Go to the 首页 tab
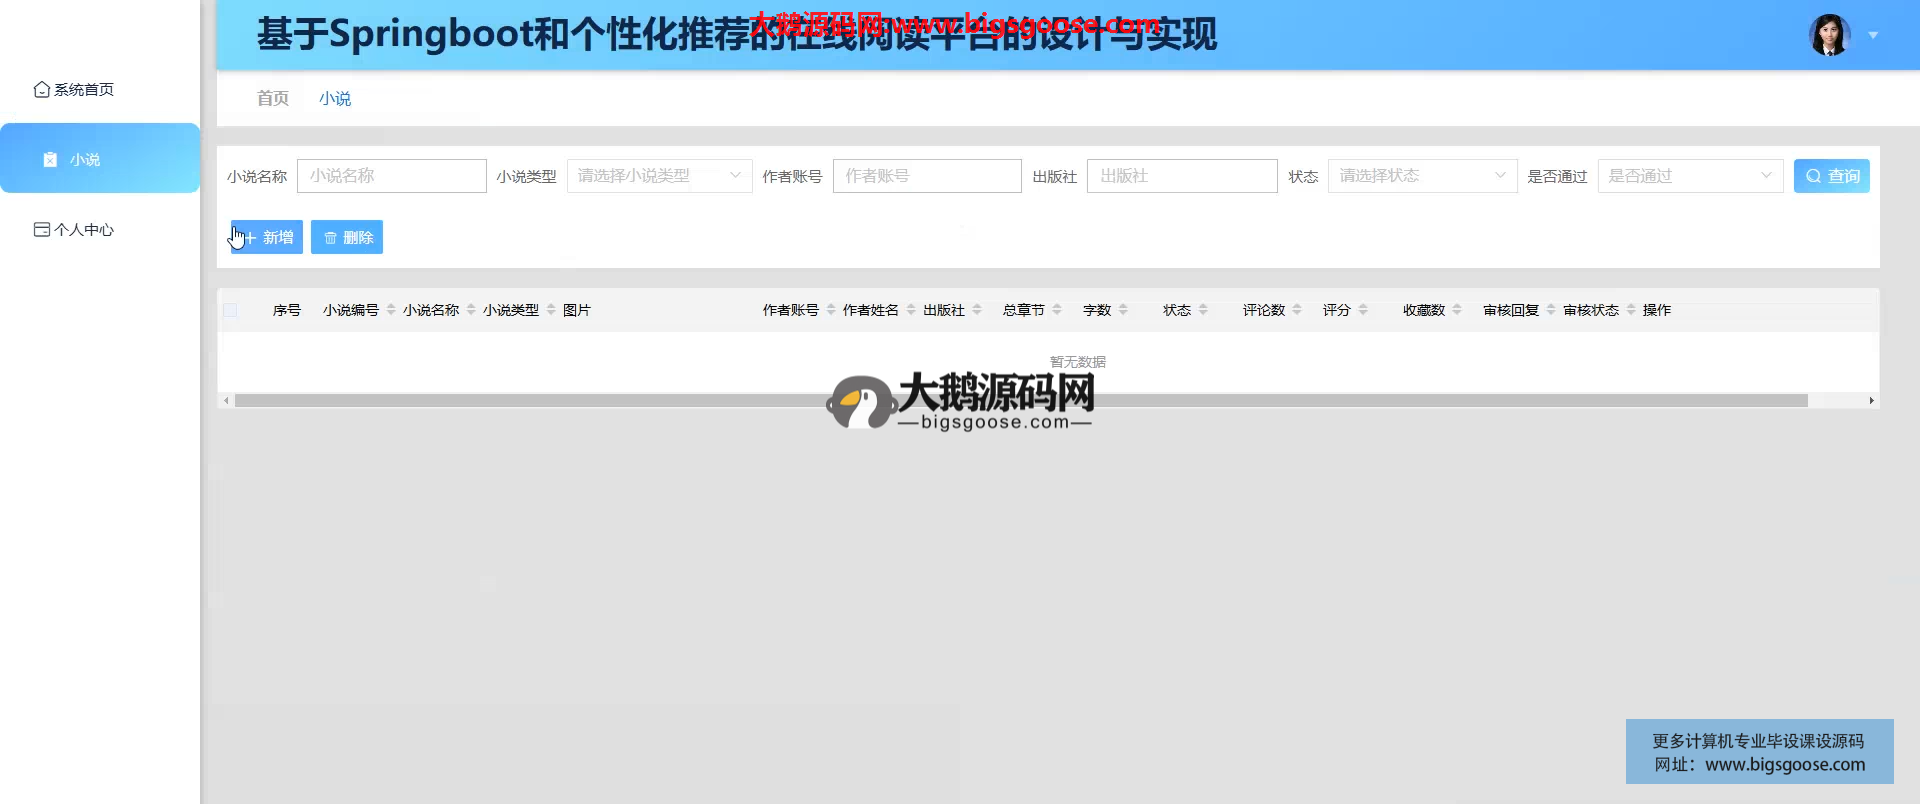Image resolution: width=1920 pixels, height=804 pixels. (x=272, y=98)
